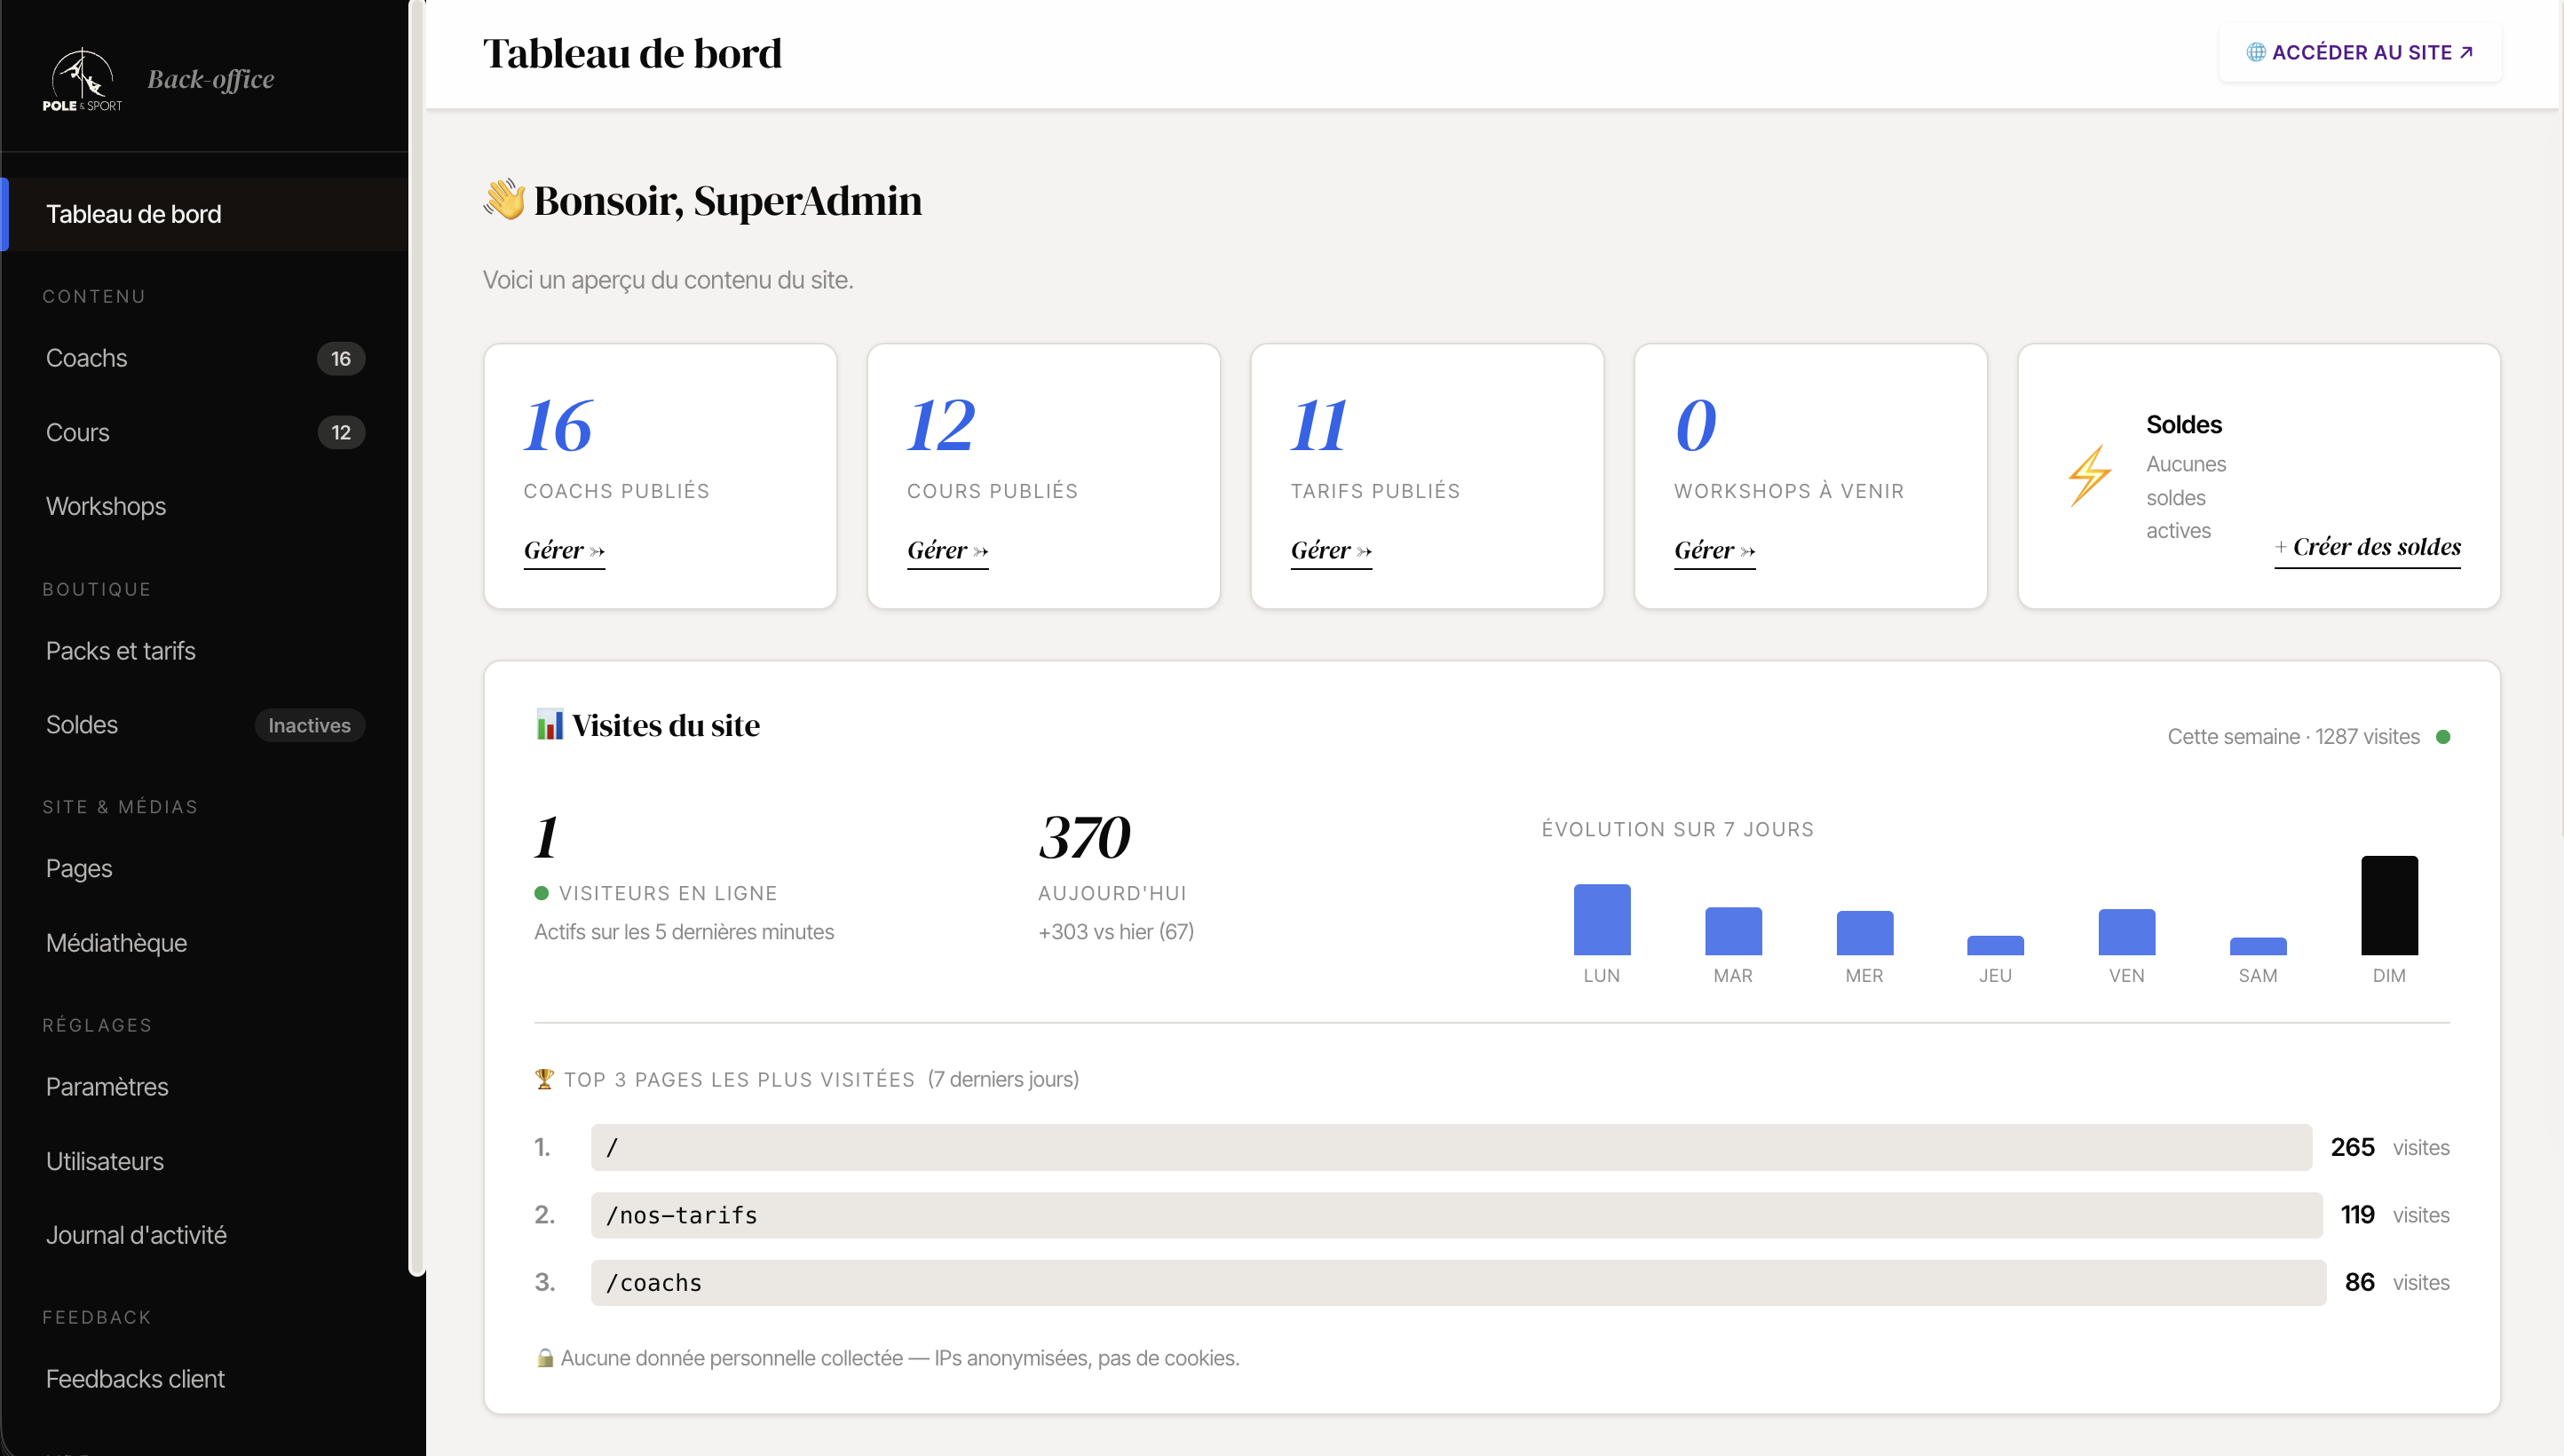Click the JEU bar in the chart
Screen dimensions: 2564x1456
[1995, 946]
